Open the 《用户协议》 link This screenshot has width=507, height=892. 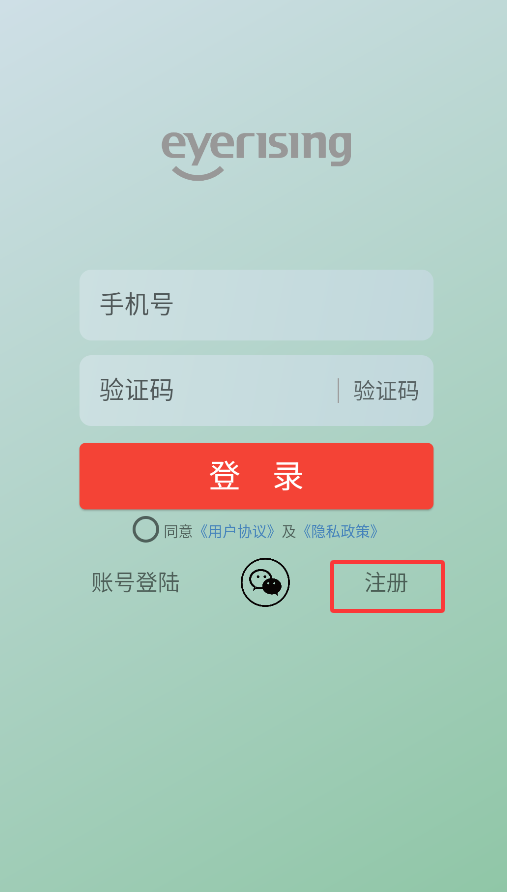[x=237, y=531]
